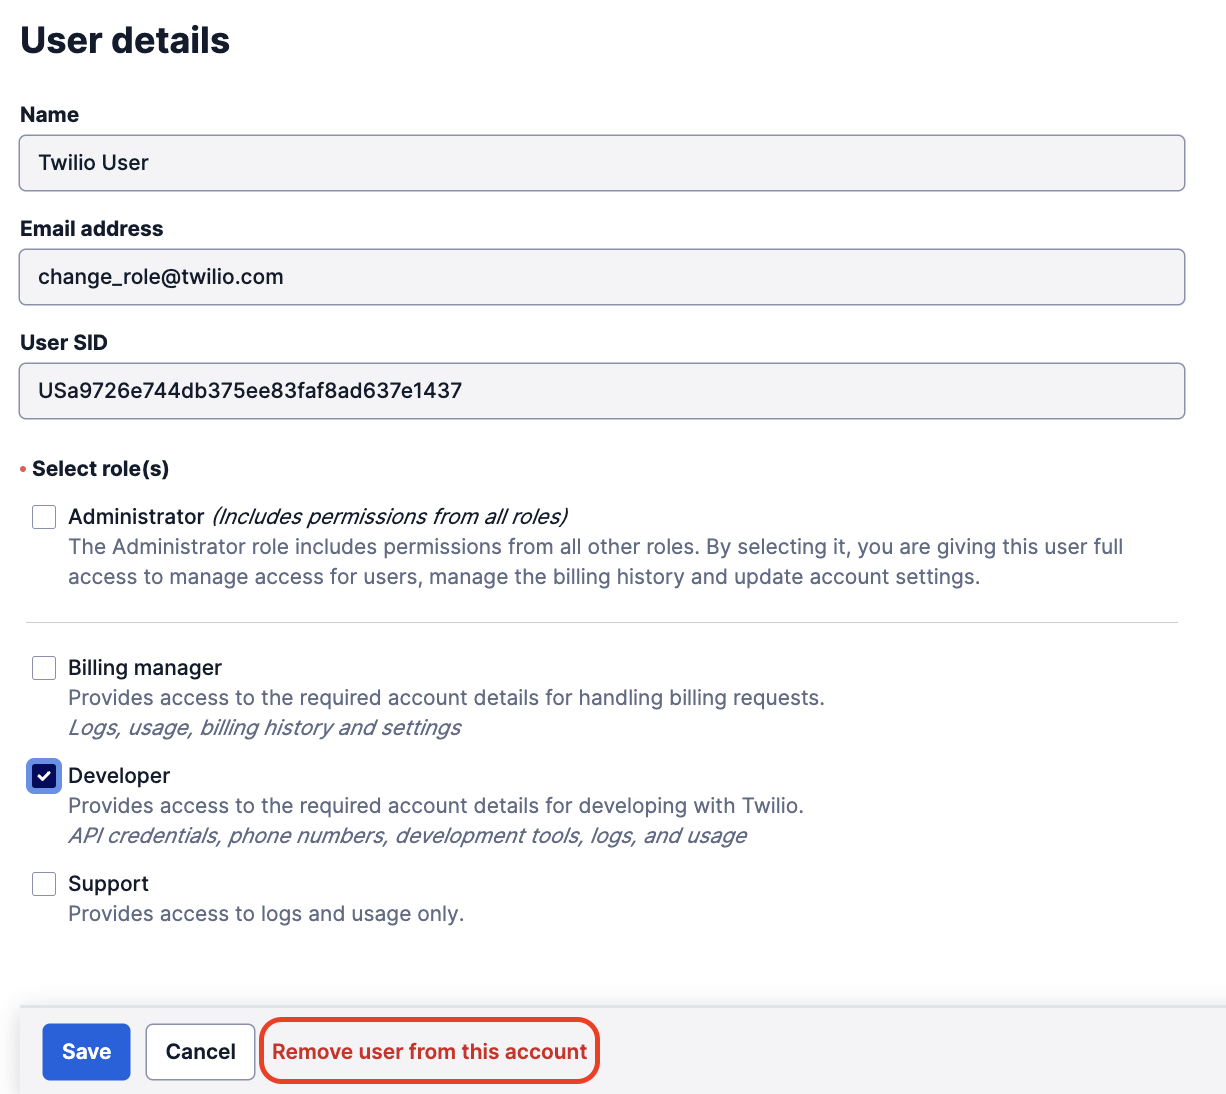Click the Cancel button
This screenshot has width=1226, height=1094.
point(200,1052)
